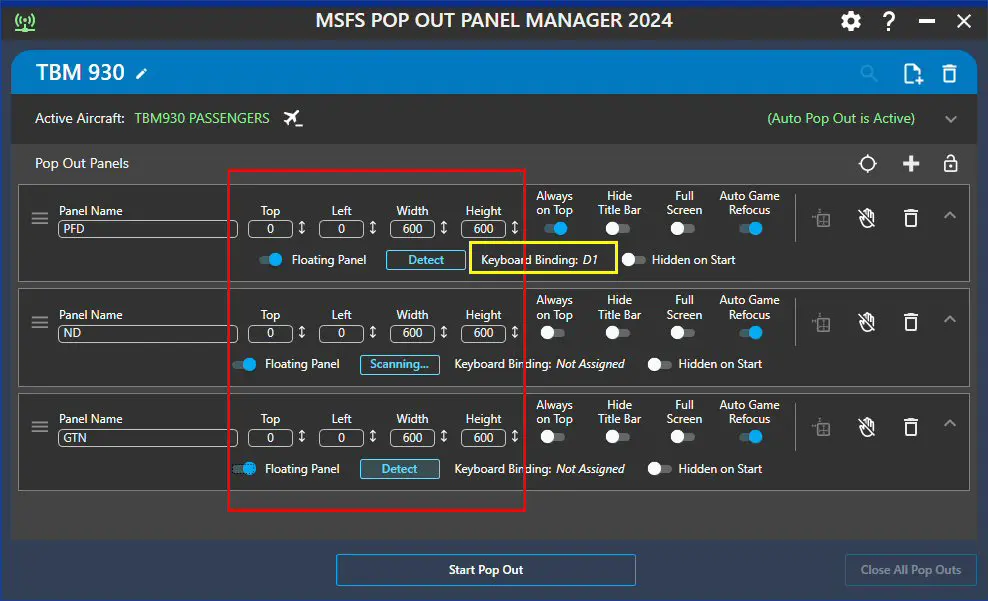Toggle Hidden on Start for ND panel

tap(660, 364)
